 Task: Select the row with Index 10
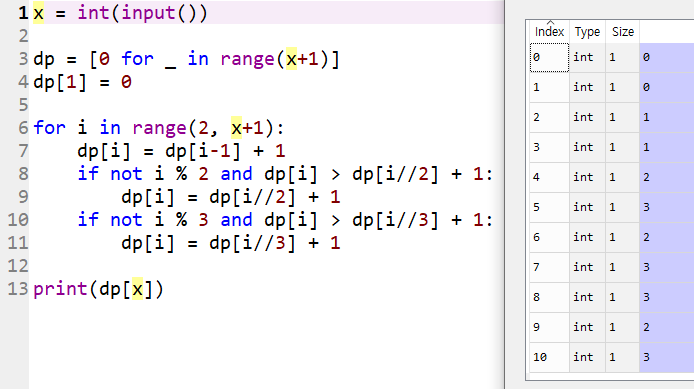(612, 357)
